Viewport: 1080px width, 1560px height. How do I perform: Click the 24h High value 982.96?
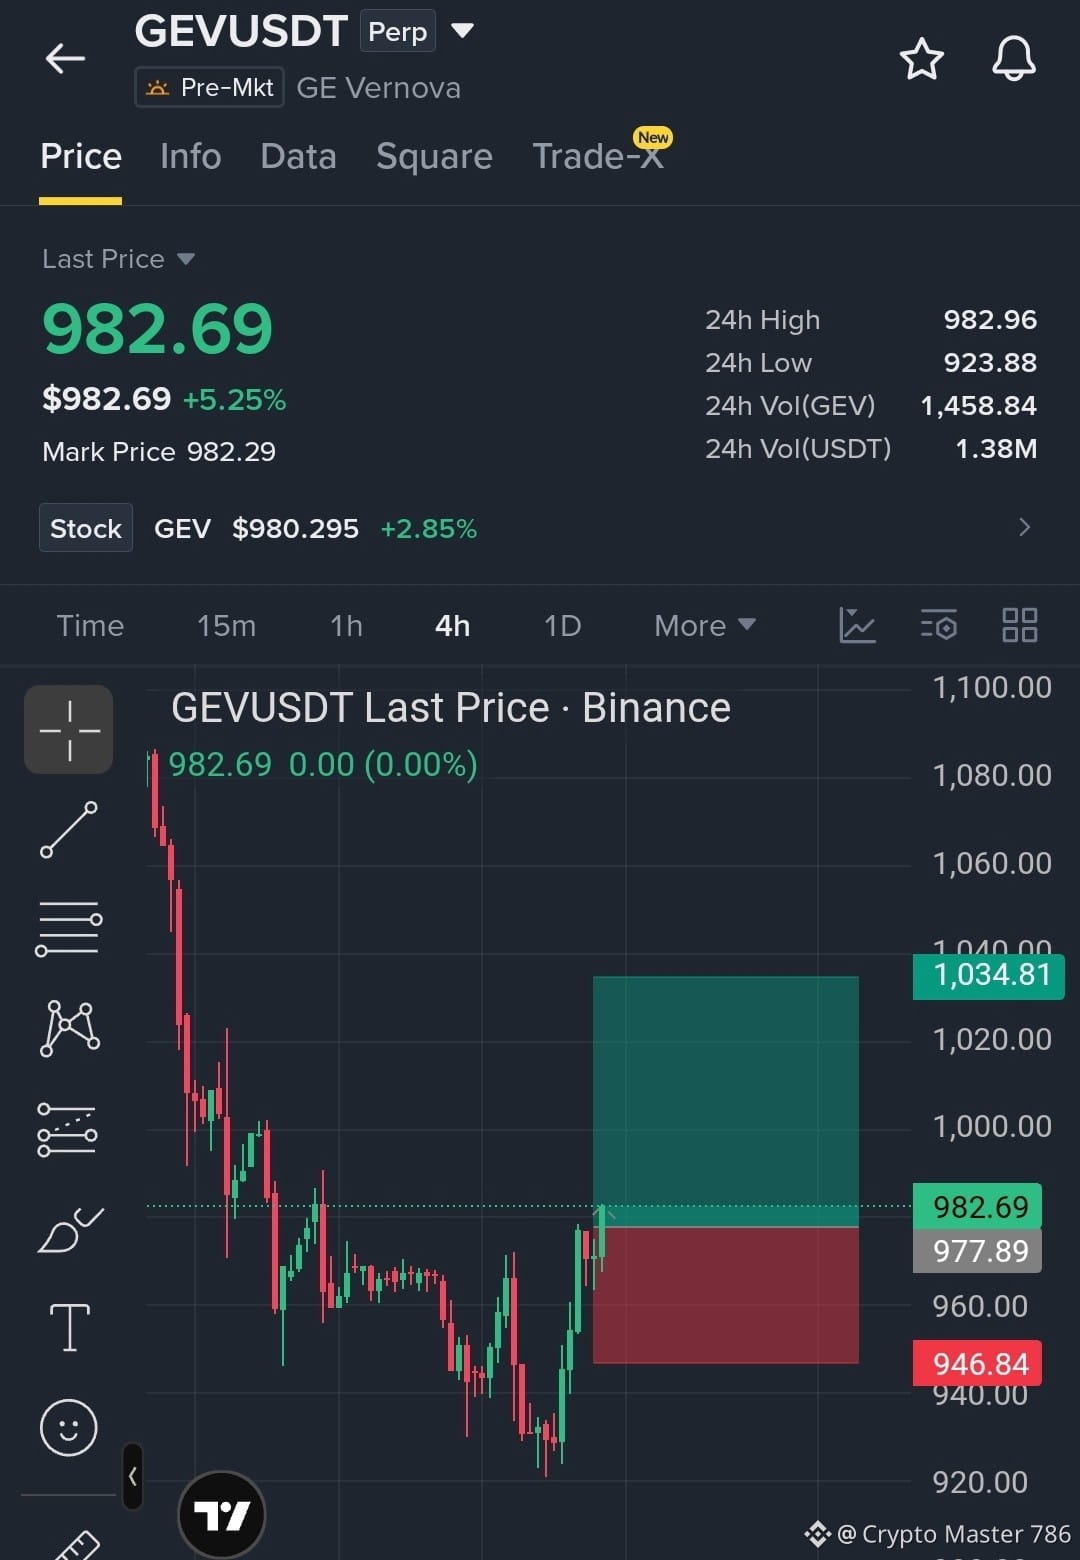pos(990,320)
